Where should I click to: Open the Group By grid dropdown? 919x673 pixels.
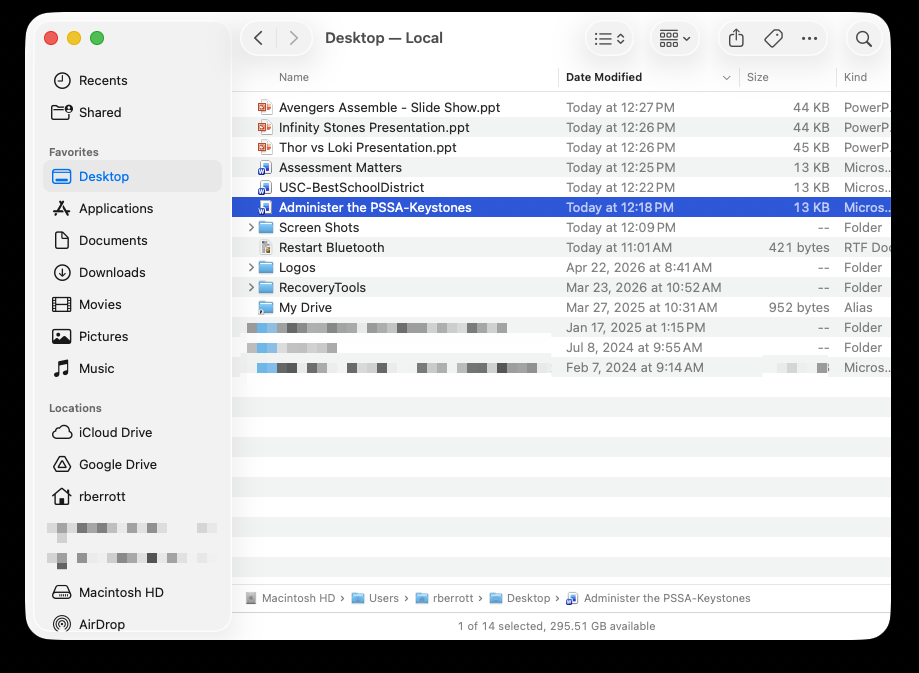click(675, 39)
